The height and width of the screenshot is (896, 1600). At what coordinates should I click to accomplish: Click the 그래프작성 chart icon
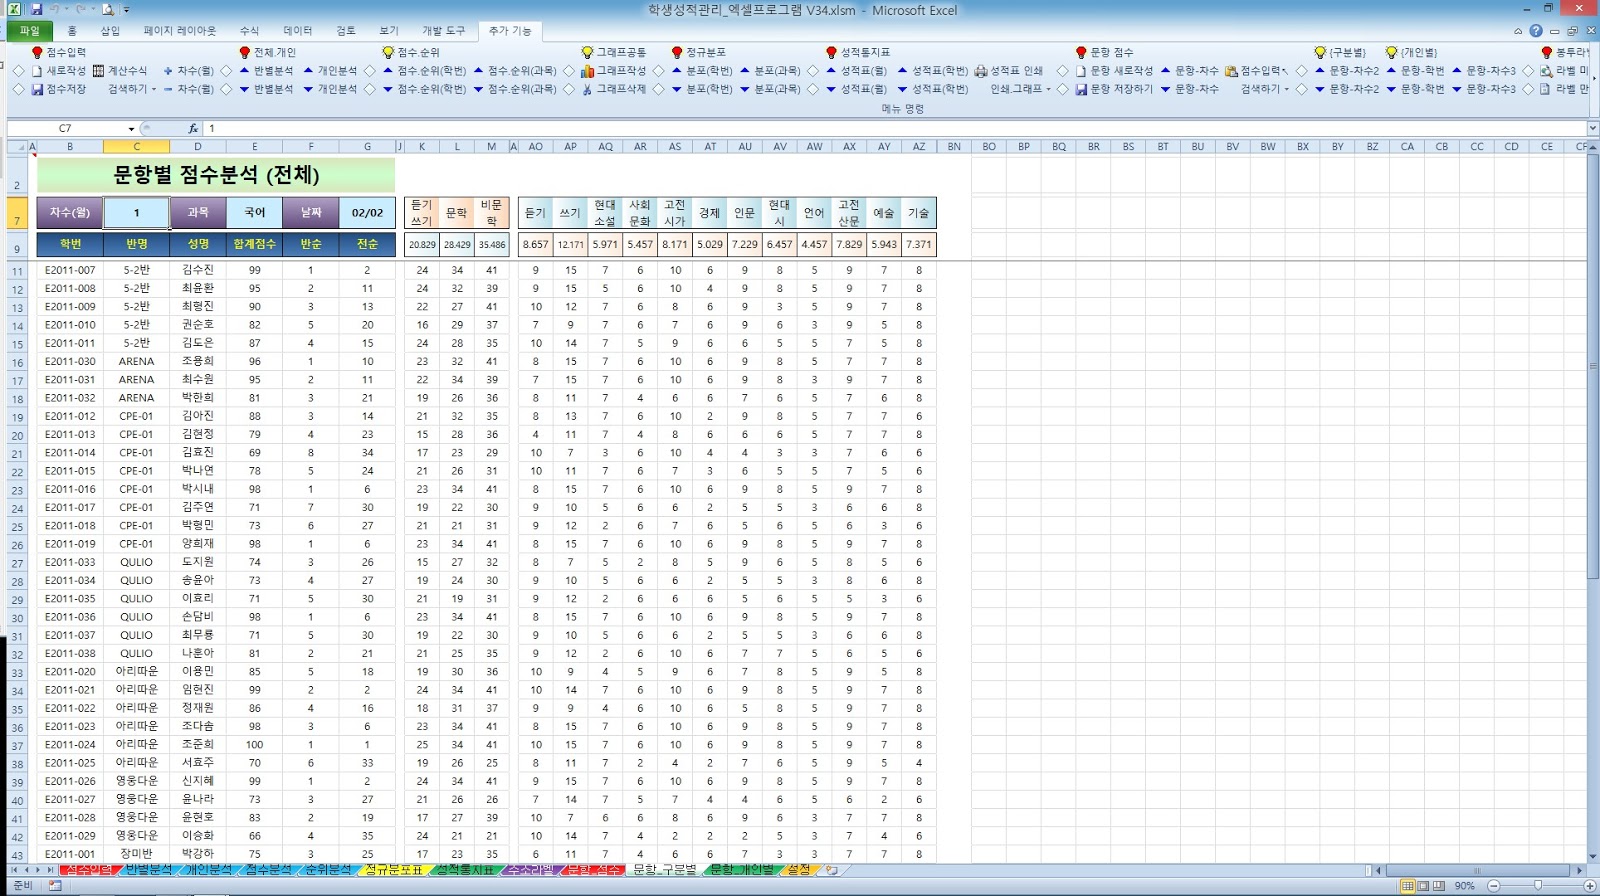587,71
